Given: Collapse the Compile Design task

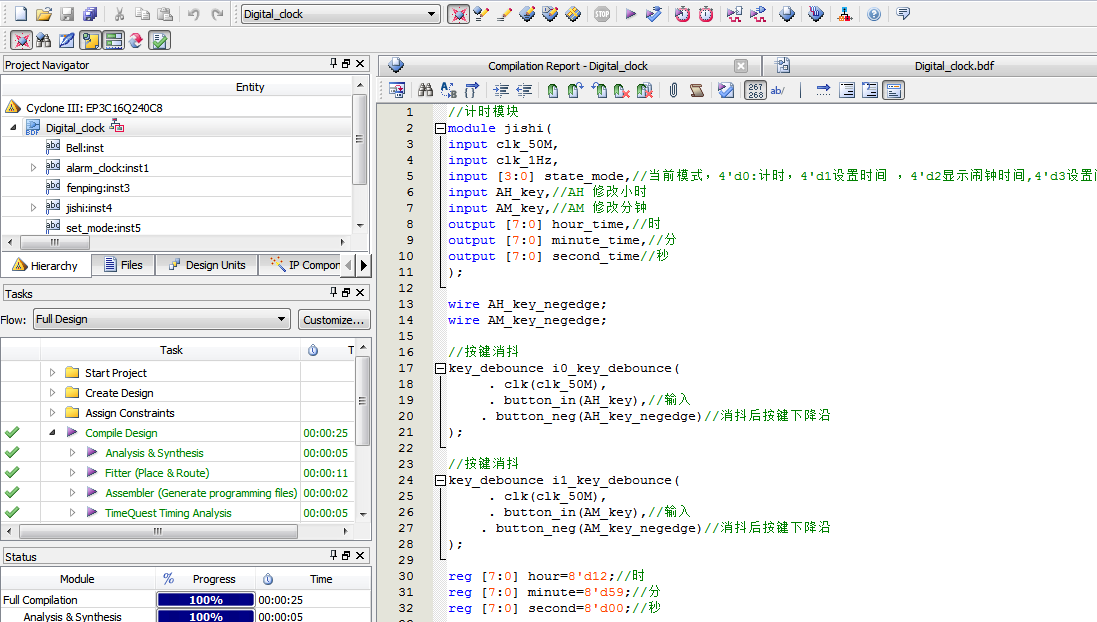Looking at the screenshot, I should tap(52, 433).
